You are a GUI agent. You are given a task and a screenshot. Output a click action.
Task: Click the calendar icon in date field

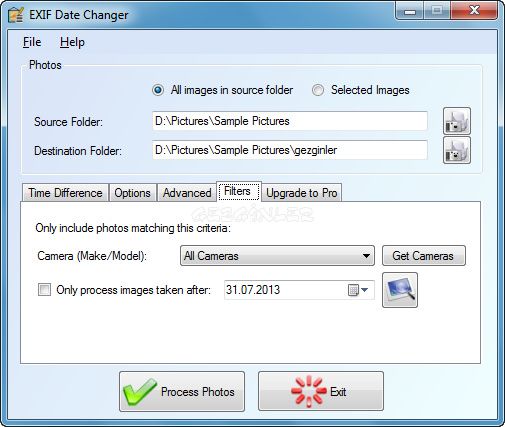click(x=353, y=290)
